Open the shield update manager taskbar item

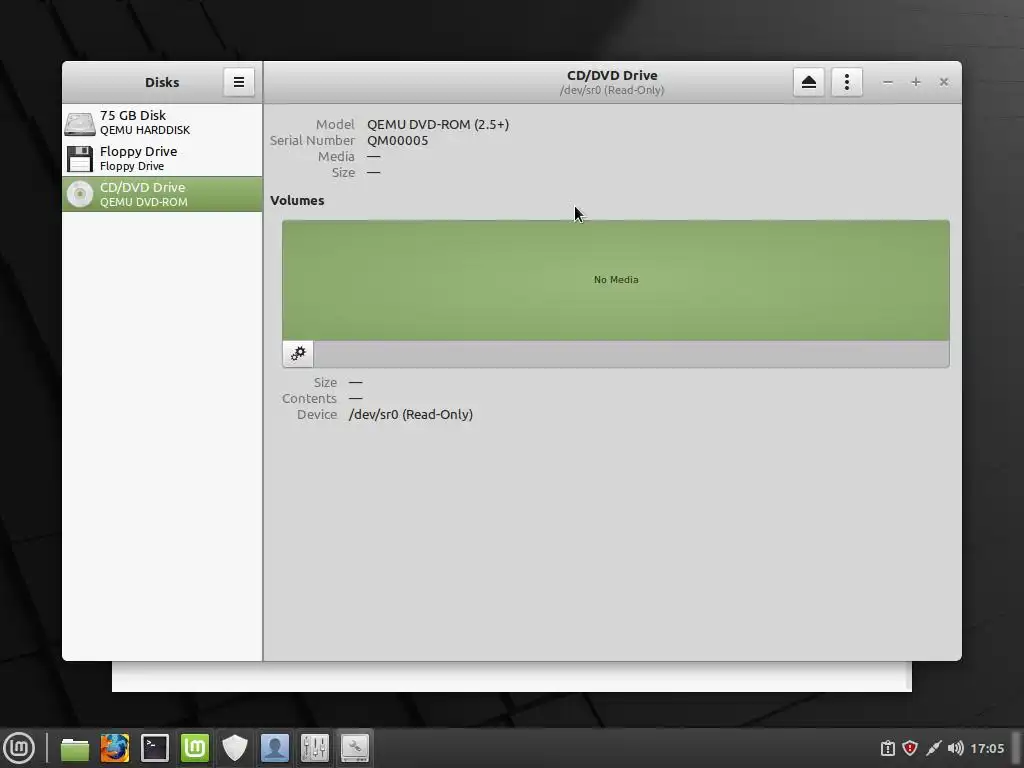point(234,748)
